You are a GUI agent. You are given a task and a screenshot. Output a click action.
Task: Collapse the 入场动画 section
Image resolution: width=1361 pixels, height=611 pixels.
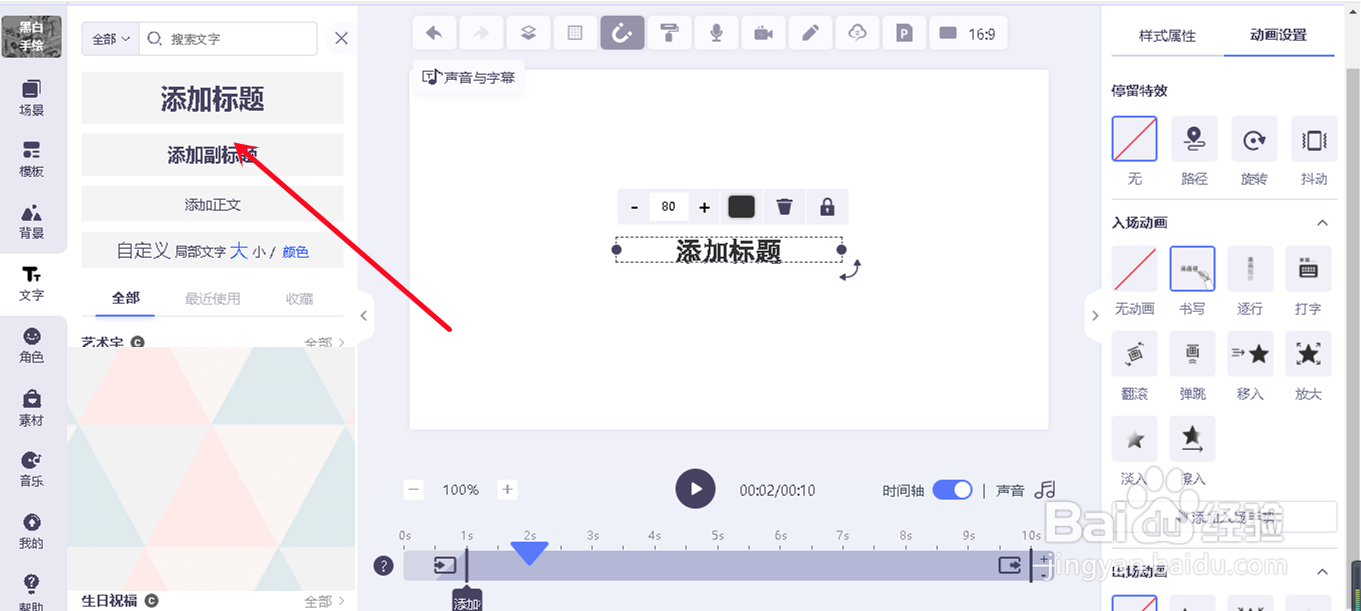[x=1323, y=222]
